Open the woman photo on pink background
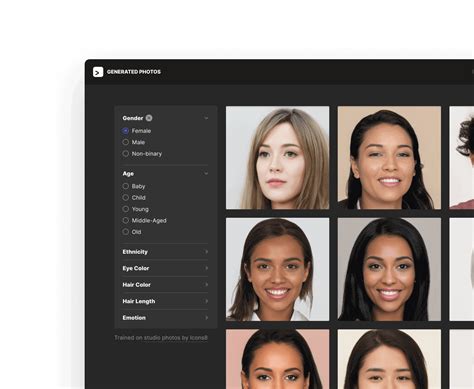This screenshot has height=389, width=474. [278, 359]
